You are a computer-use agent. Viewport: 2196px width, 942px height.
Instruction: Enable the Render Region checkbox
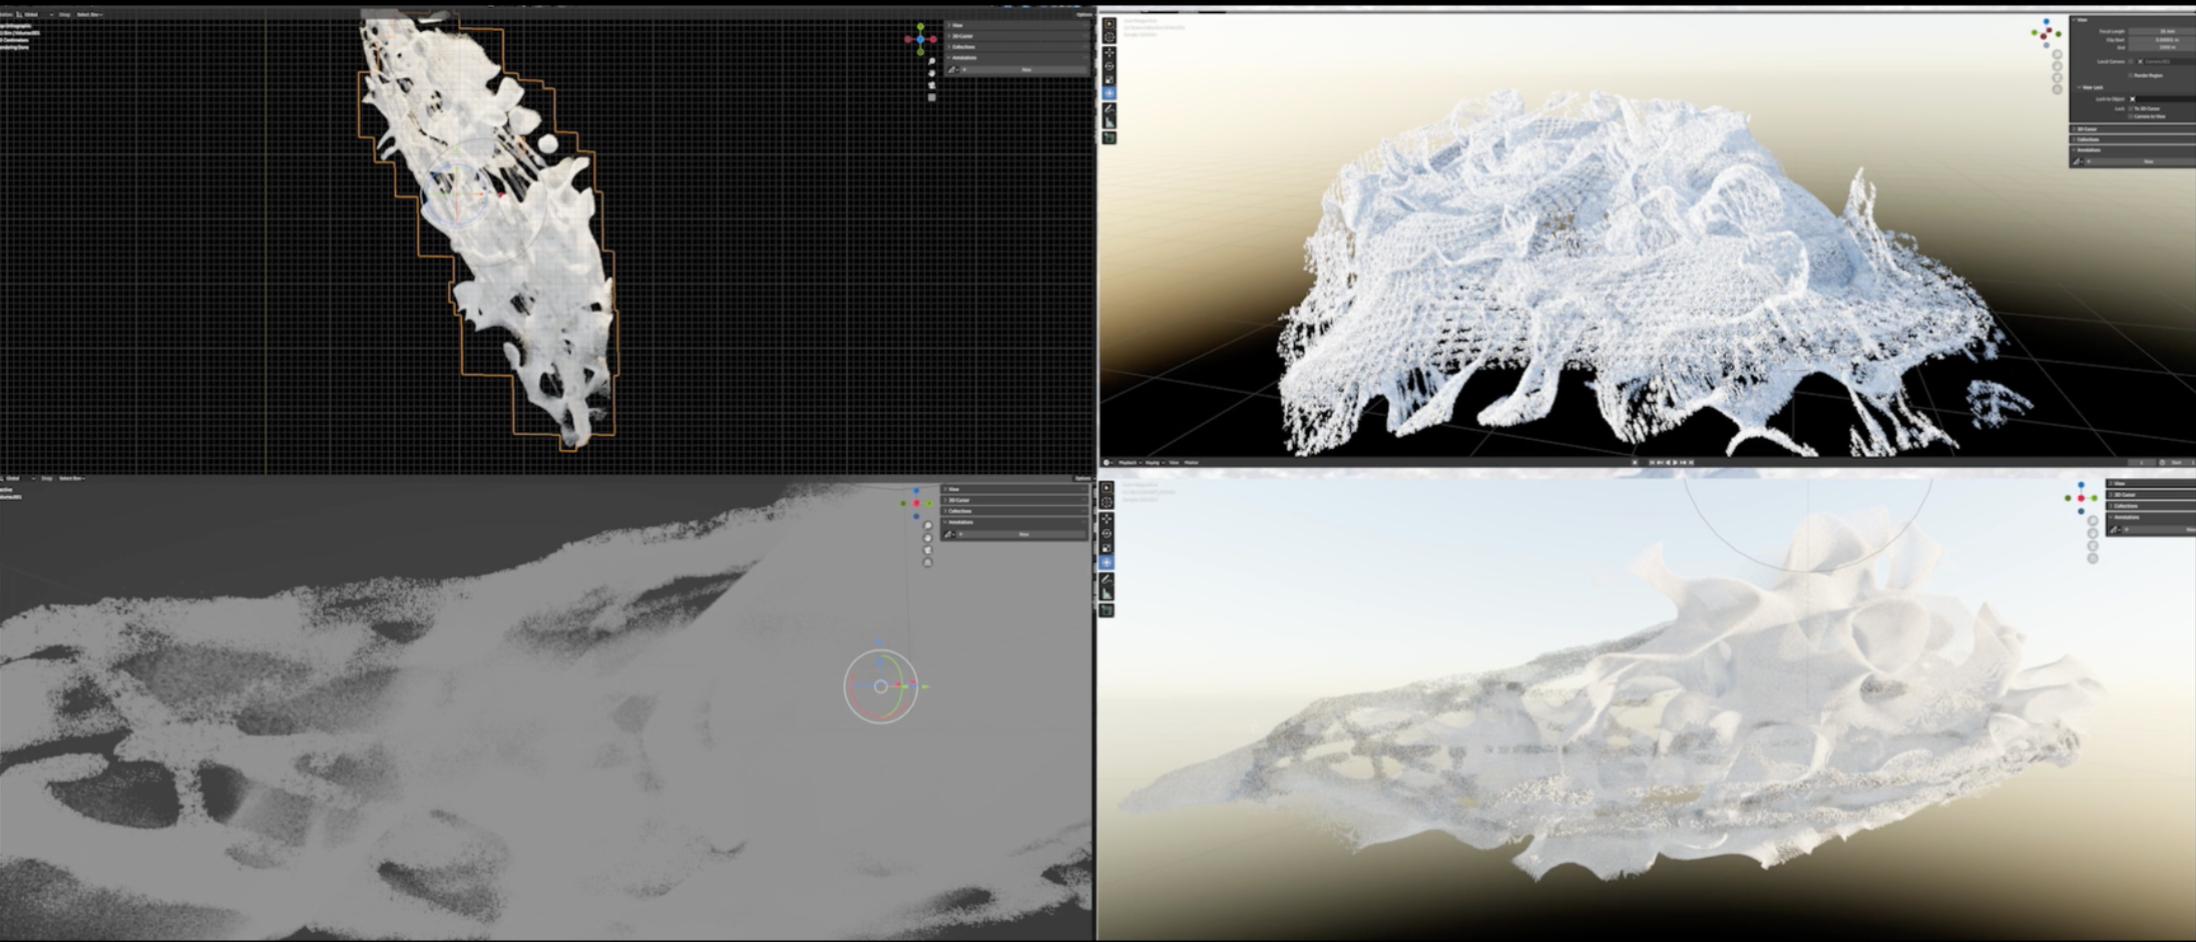(2132, 75)
